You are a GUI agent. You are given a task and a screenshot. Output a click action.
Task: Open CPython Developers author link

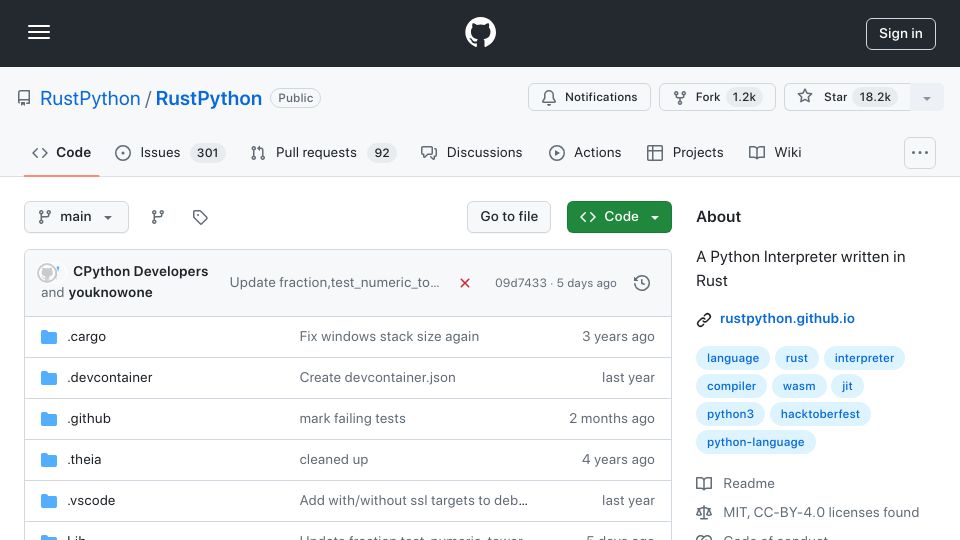coord(140,271)
